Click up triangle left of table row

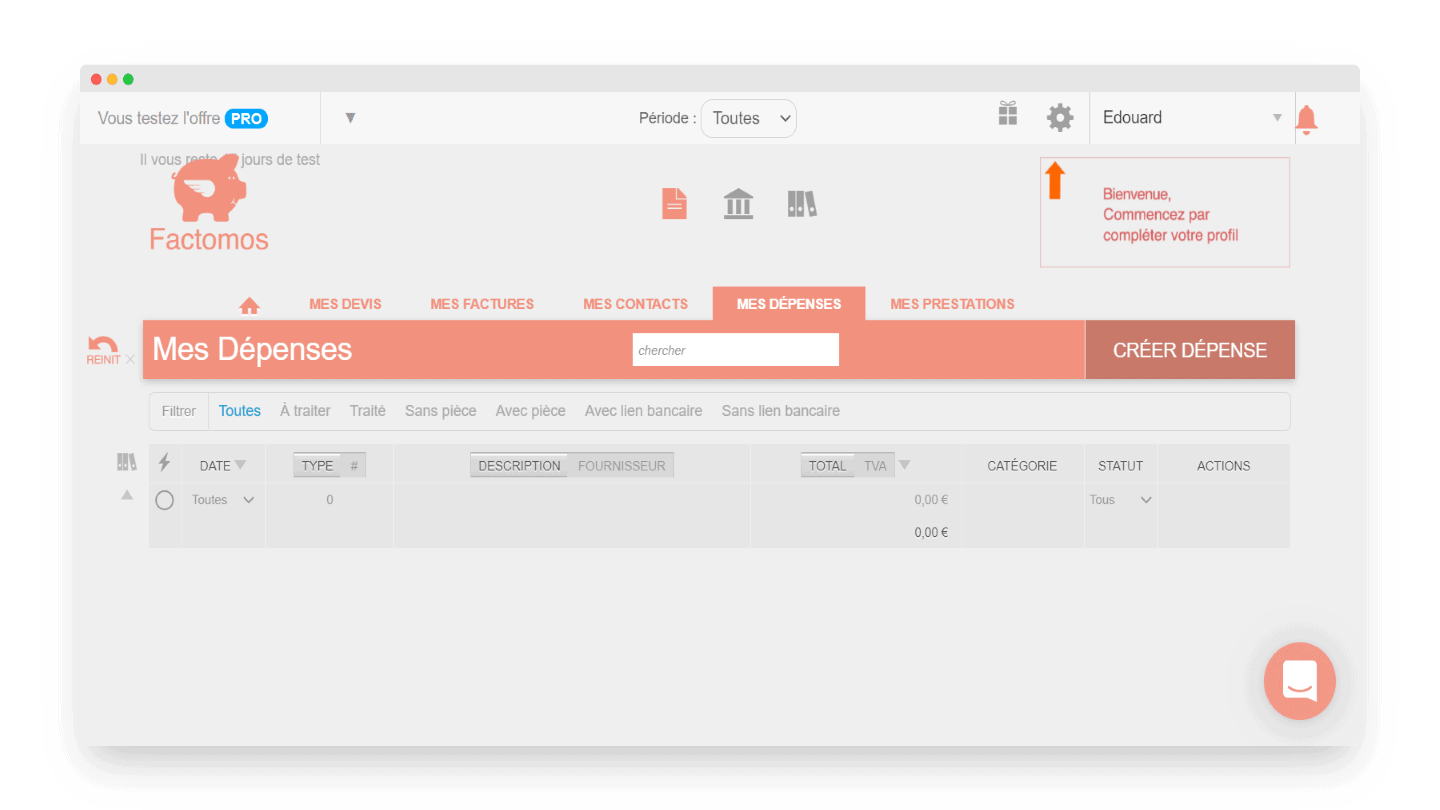127,494
